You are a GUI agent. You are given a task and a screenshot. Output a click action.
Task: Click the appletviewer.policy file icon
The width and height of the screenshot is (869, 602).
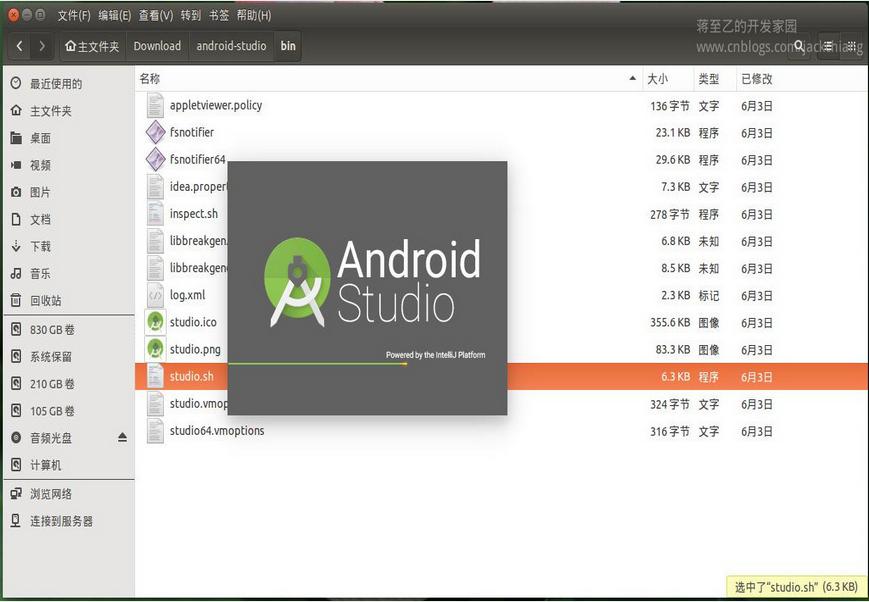coord(155,105)
